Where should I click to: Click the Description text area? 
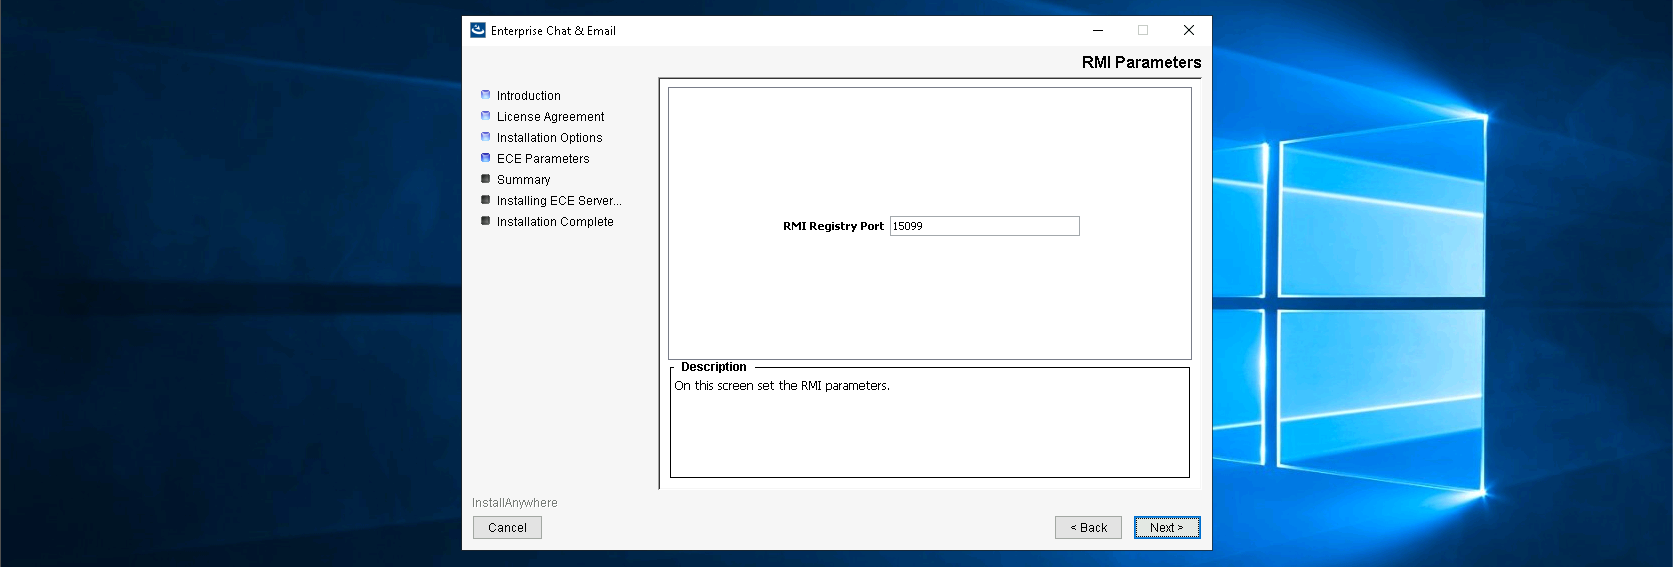point(929,425)
